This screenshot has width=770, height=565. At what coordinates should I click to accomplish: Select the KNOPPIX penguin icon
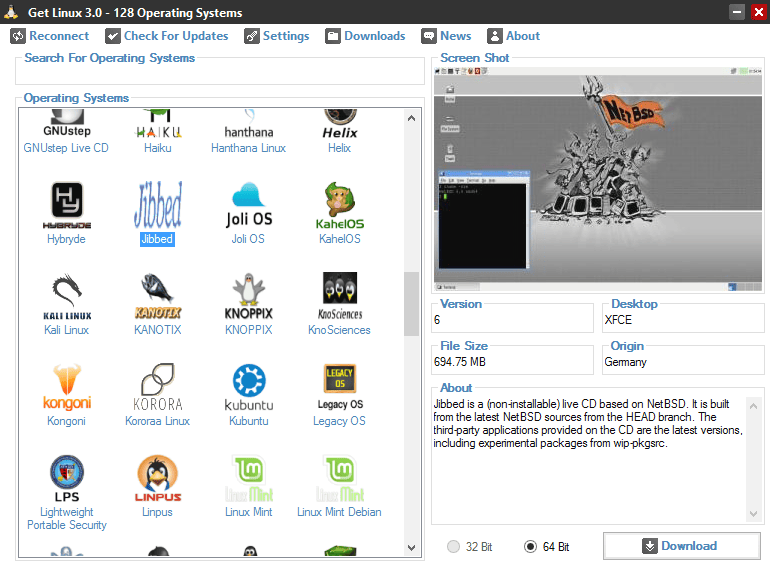248,296
